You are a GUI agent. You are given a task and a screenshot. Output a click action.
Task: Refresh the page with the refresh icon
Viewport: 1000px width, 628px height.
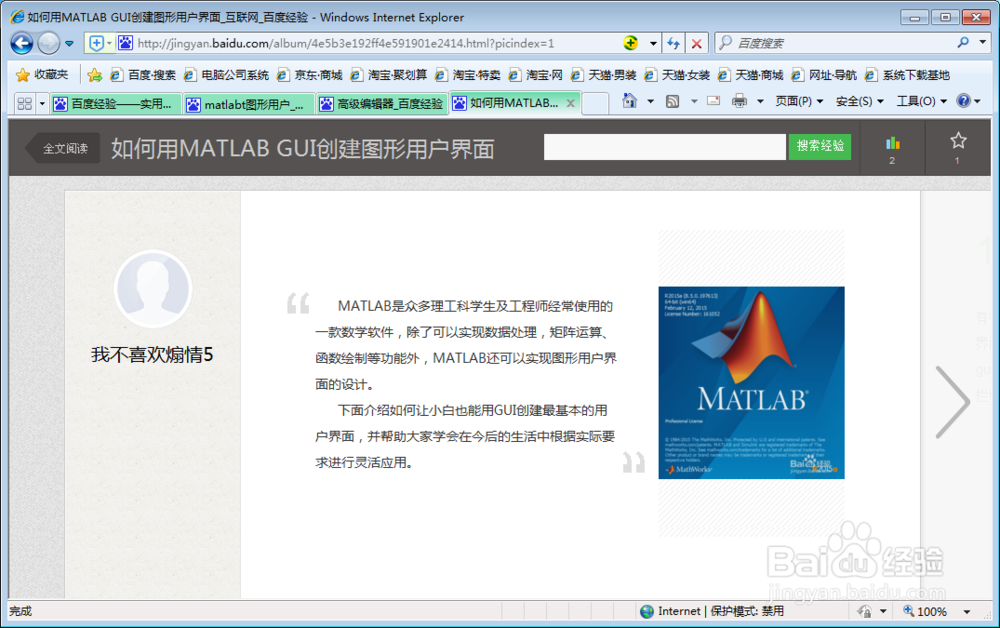(x=673, y=43)
